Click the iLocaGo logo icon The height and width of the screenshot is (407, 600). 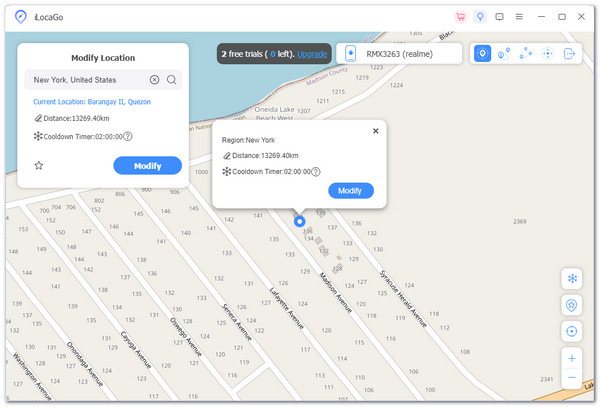pos(21,17)
